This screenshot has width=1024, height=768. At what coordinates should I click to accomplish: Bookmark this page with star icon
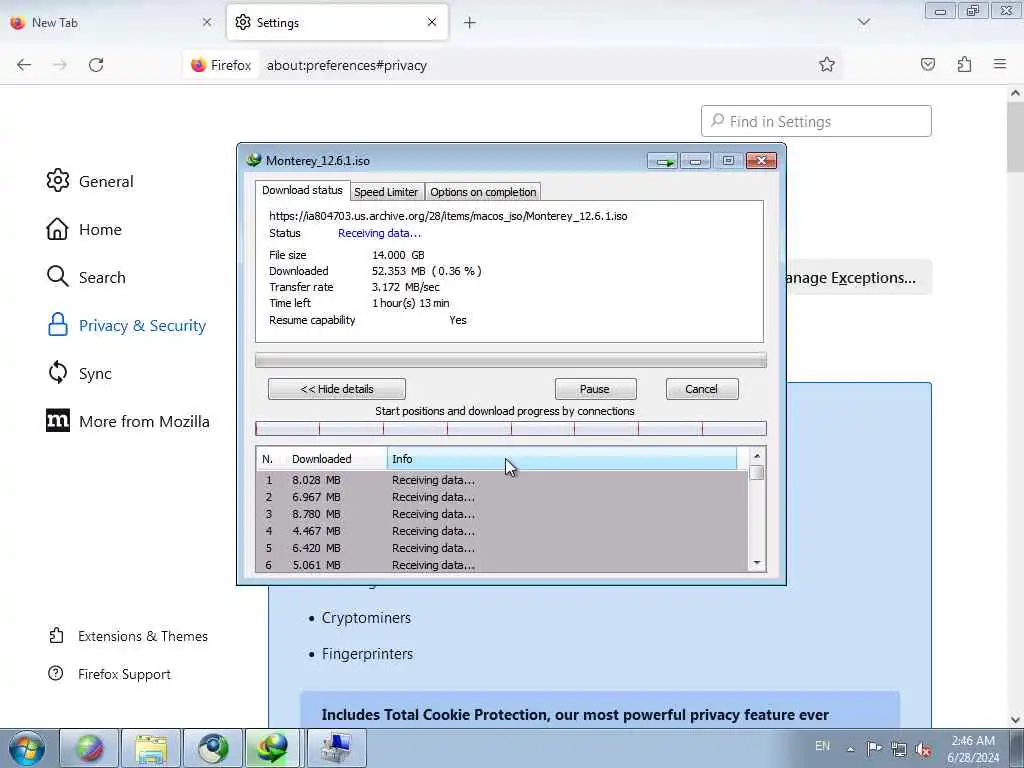[827, 64]
